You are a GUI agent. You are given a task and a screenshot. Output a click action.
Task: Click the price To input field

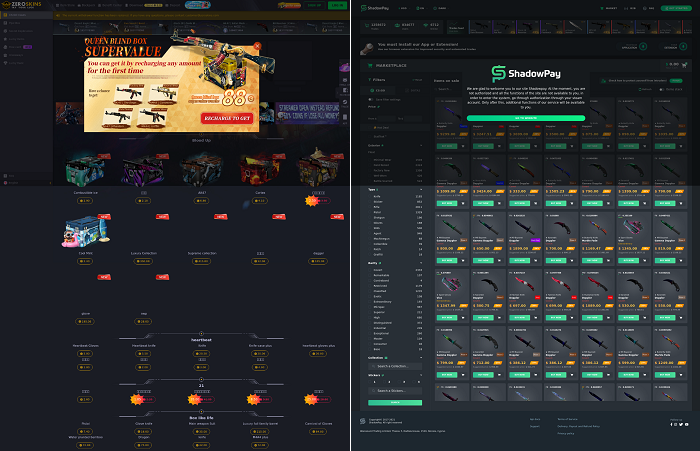[x=413, y=118]
